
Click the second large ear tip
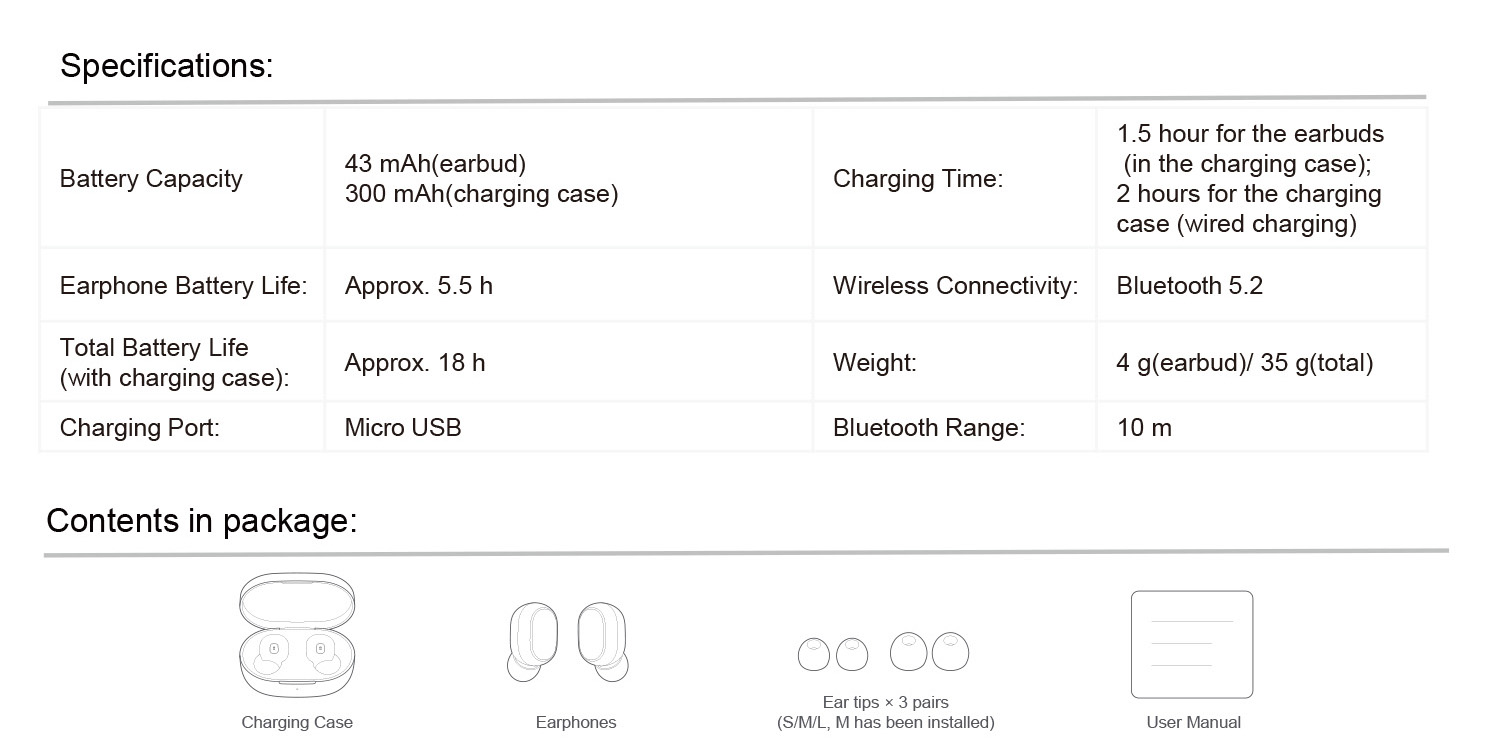[950, 651]
